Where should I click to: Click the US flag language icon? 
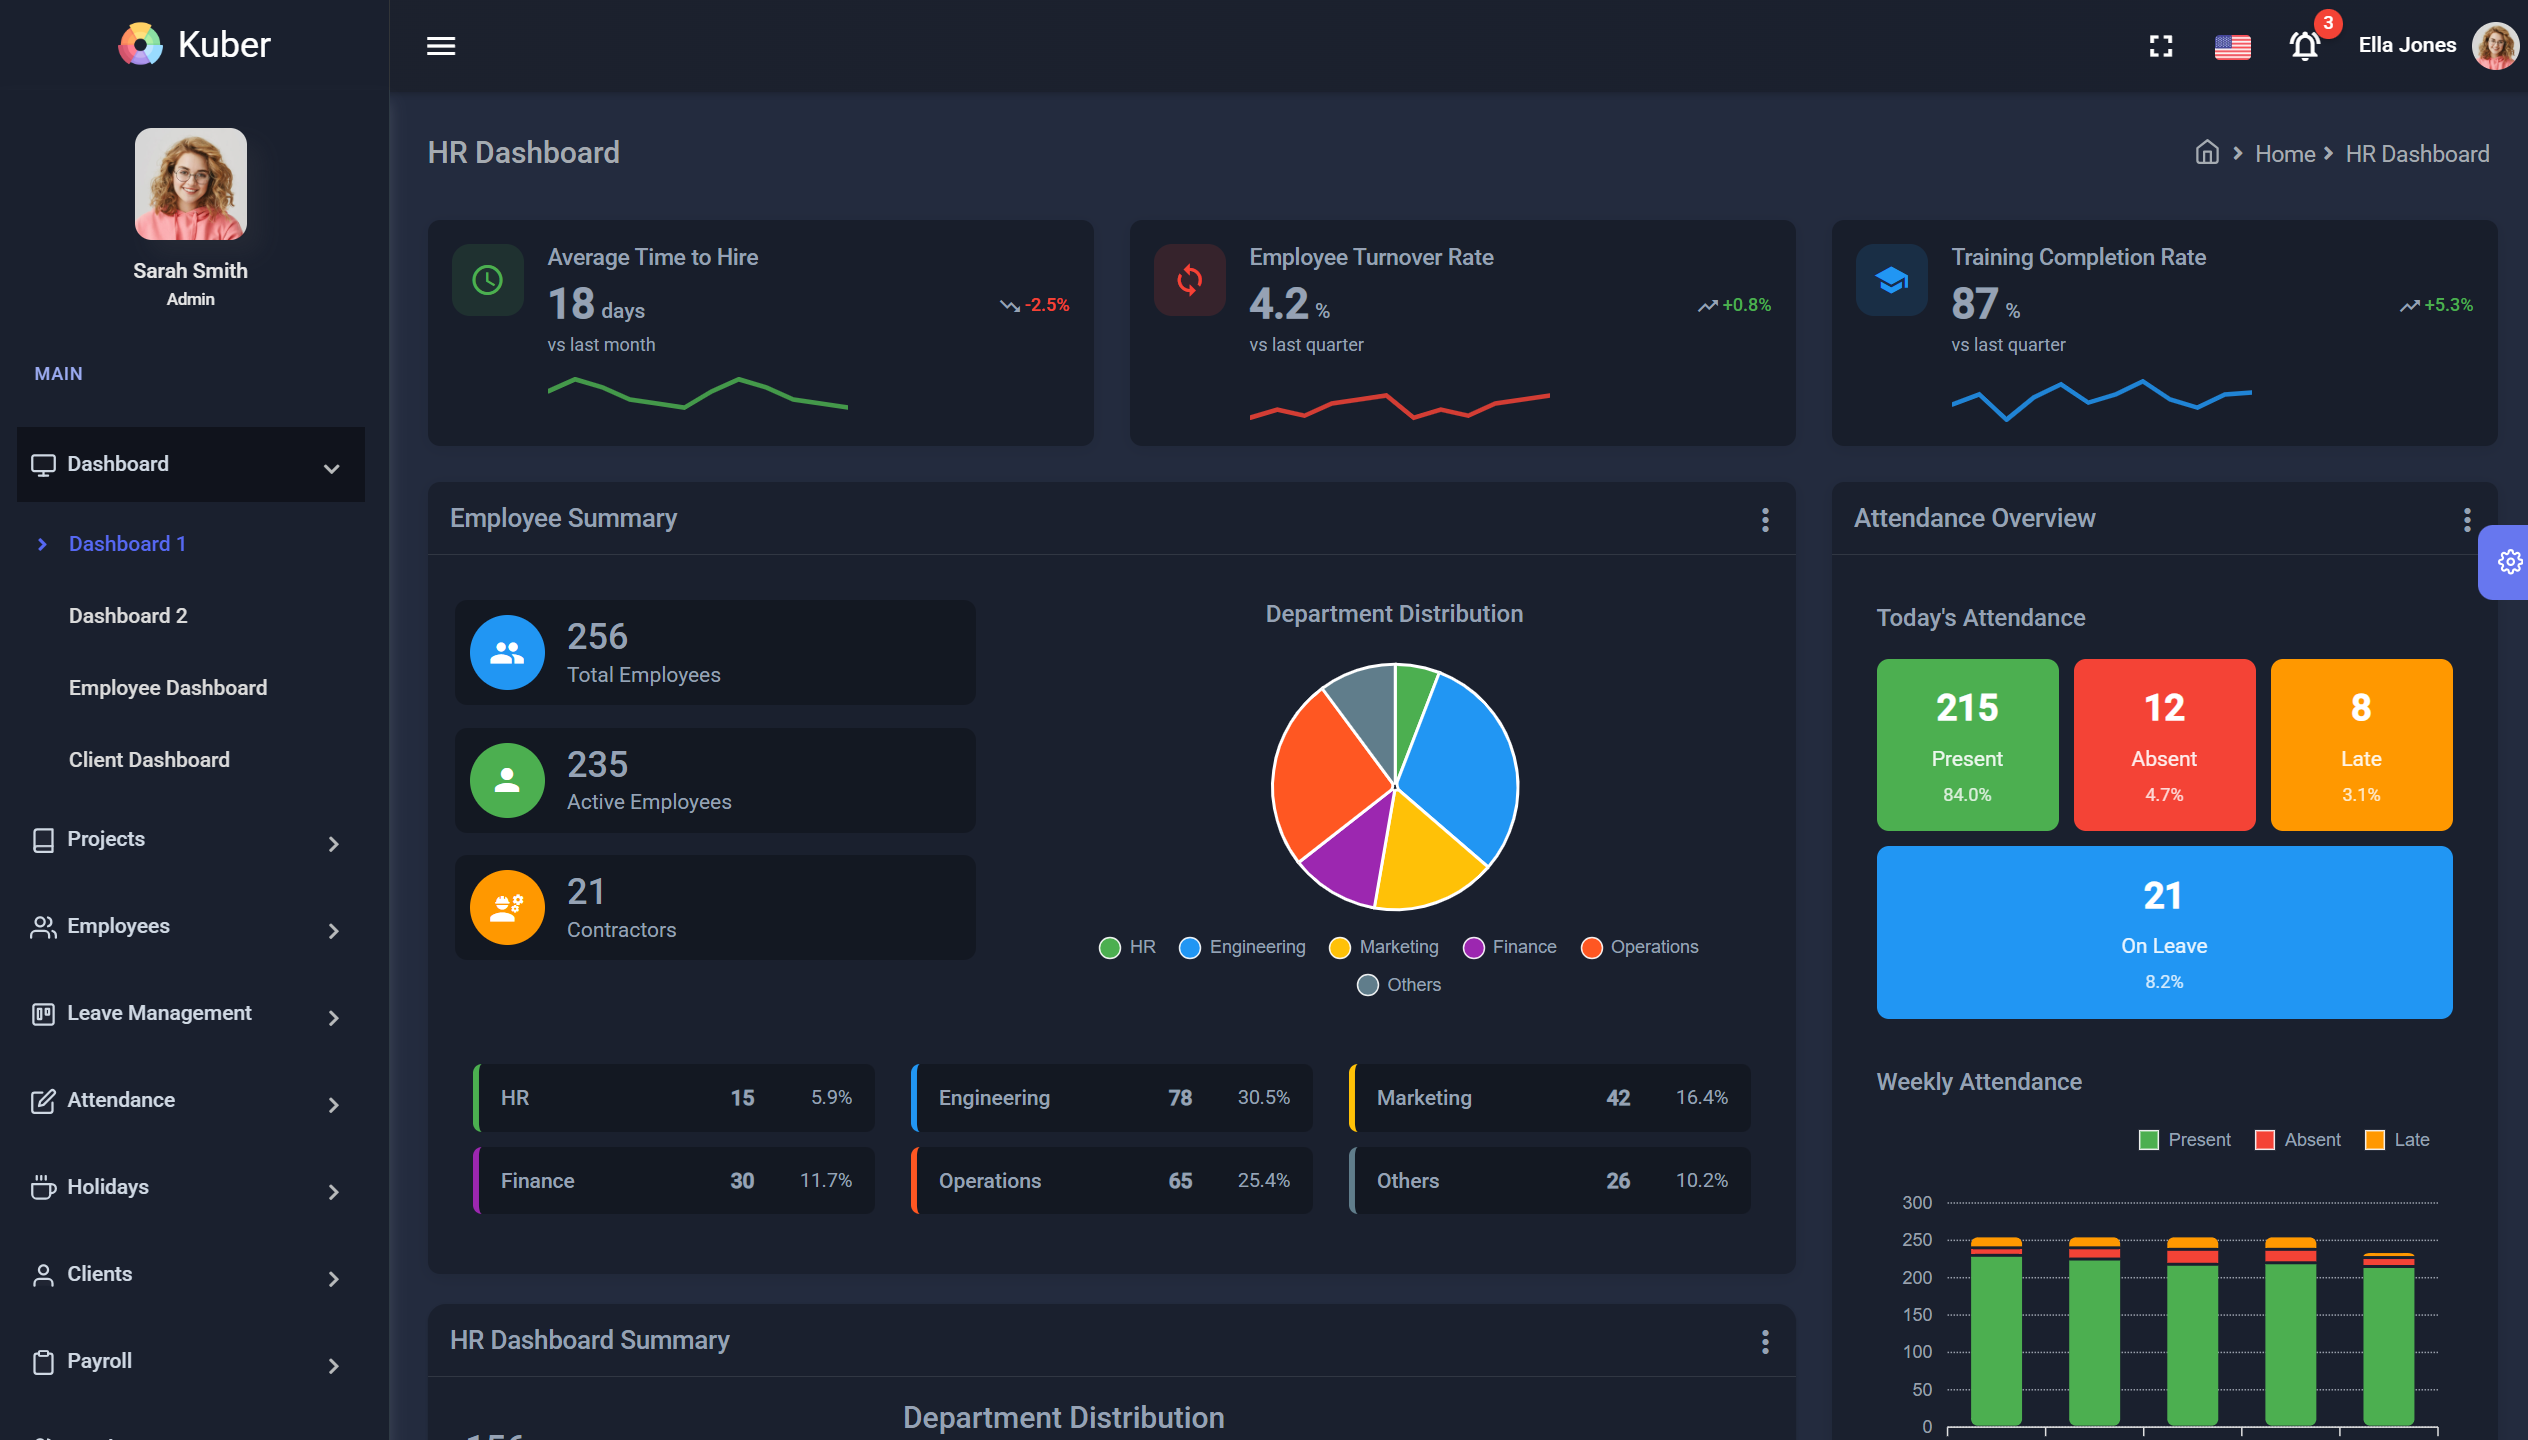[x=2232, y=47]
